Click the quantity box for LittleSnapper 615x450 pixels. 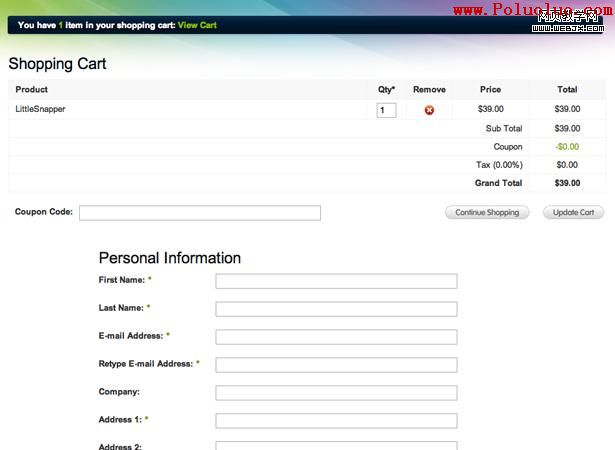[386, 110]
